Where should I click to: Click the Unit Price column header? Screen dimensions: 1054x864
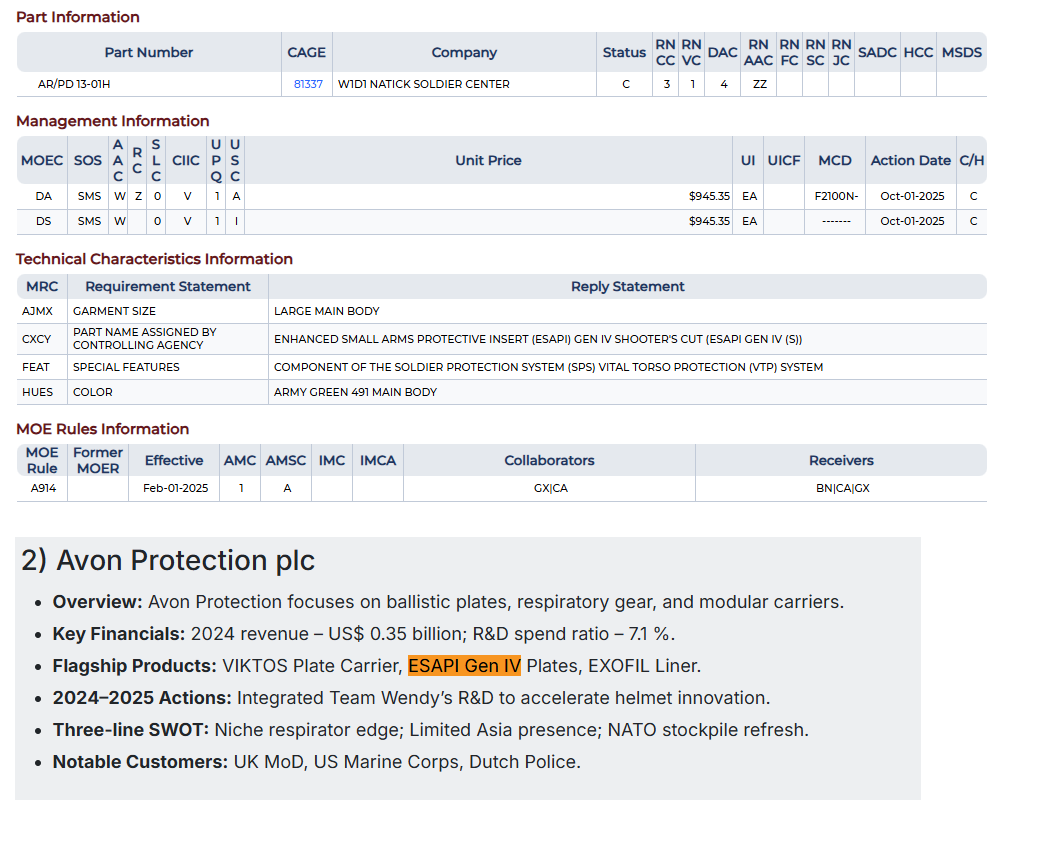[x=488, y=161]
